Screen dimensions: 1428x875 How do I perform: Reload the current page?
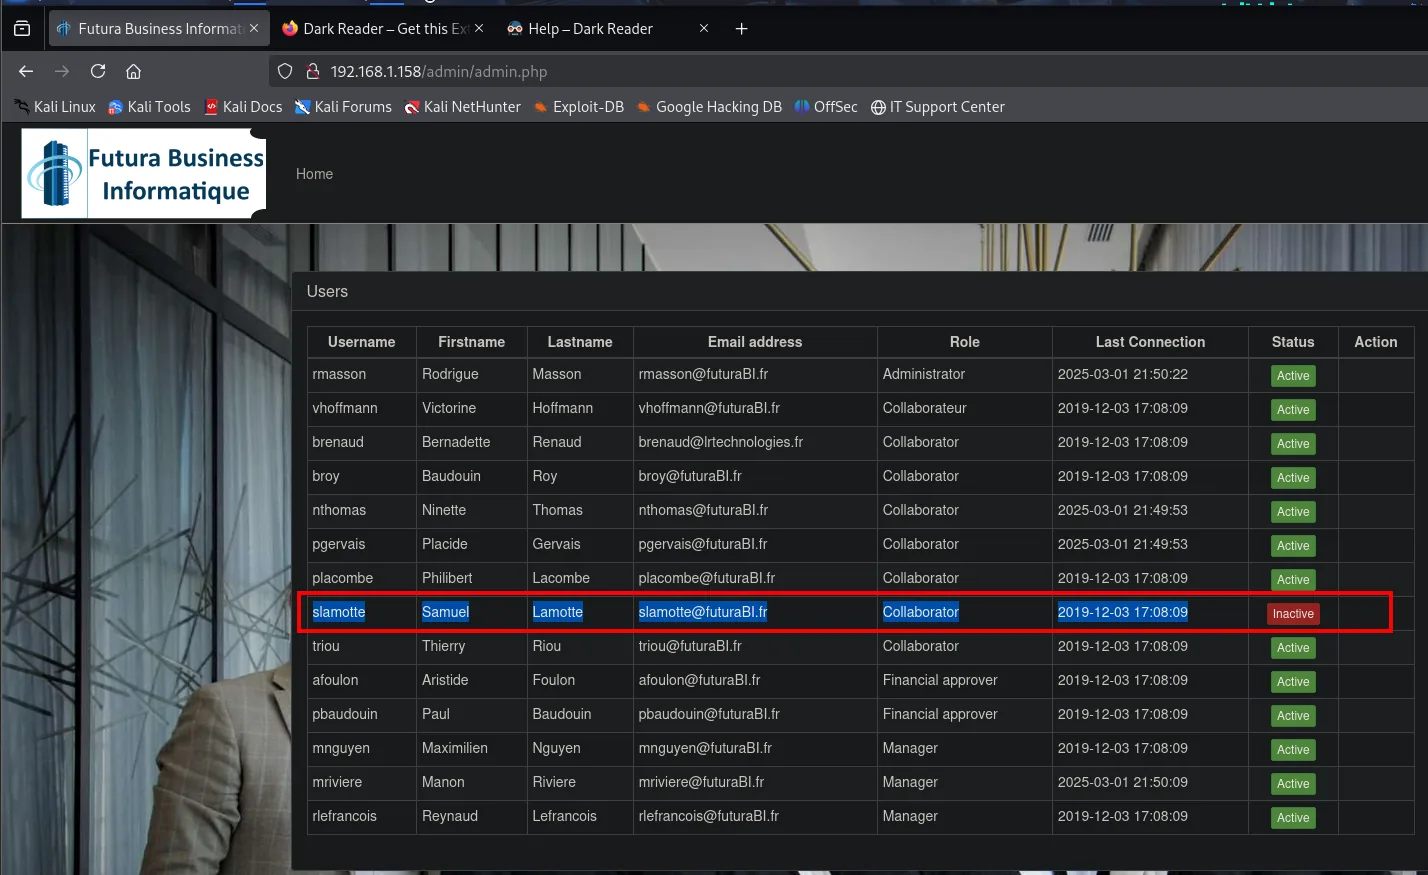coord(98,71)
